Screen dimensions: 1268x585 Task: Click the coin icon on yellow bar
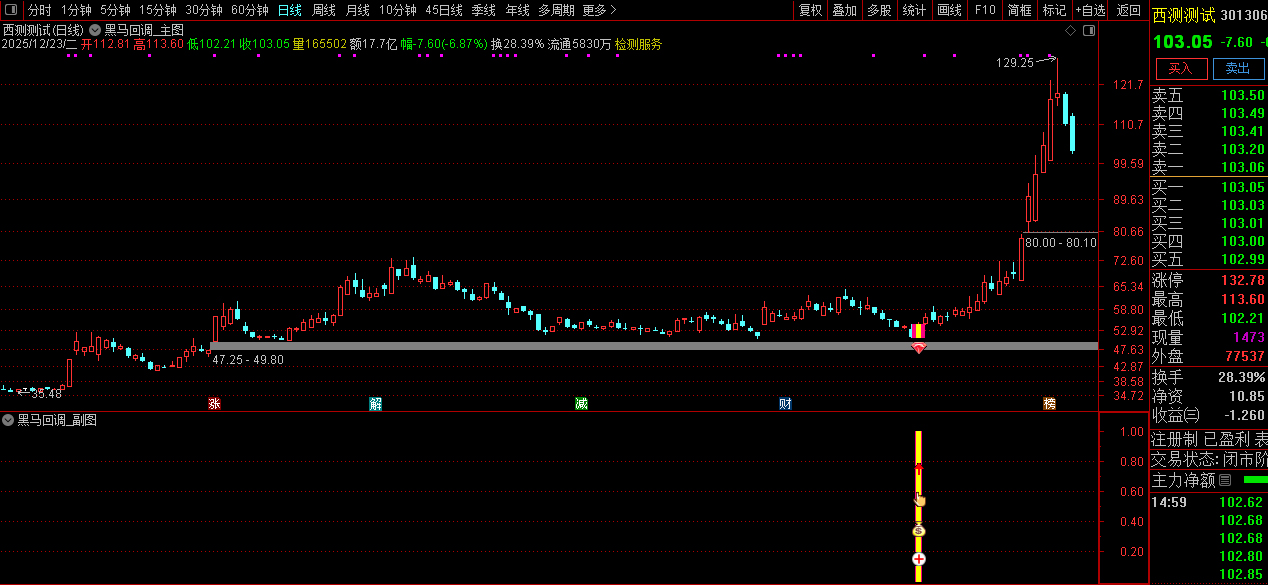(918, 530)
